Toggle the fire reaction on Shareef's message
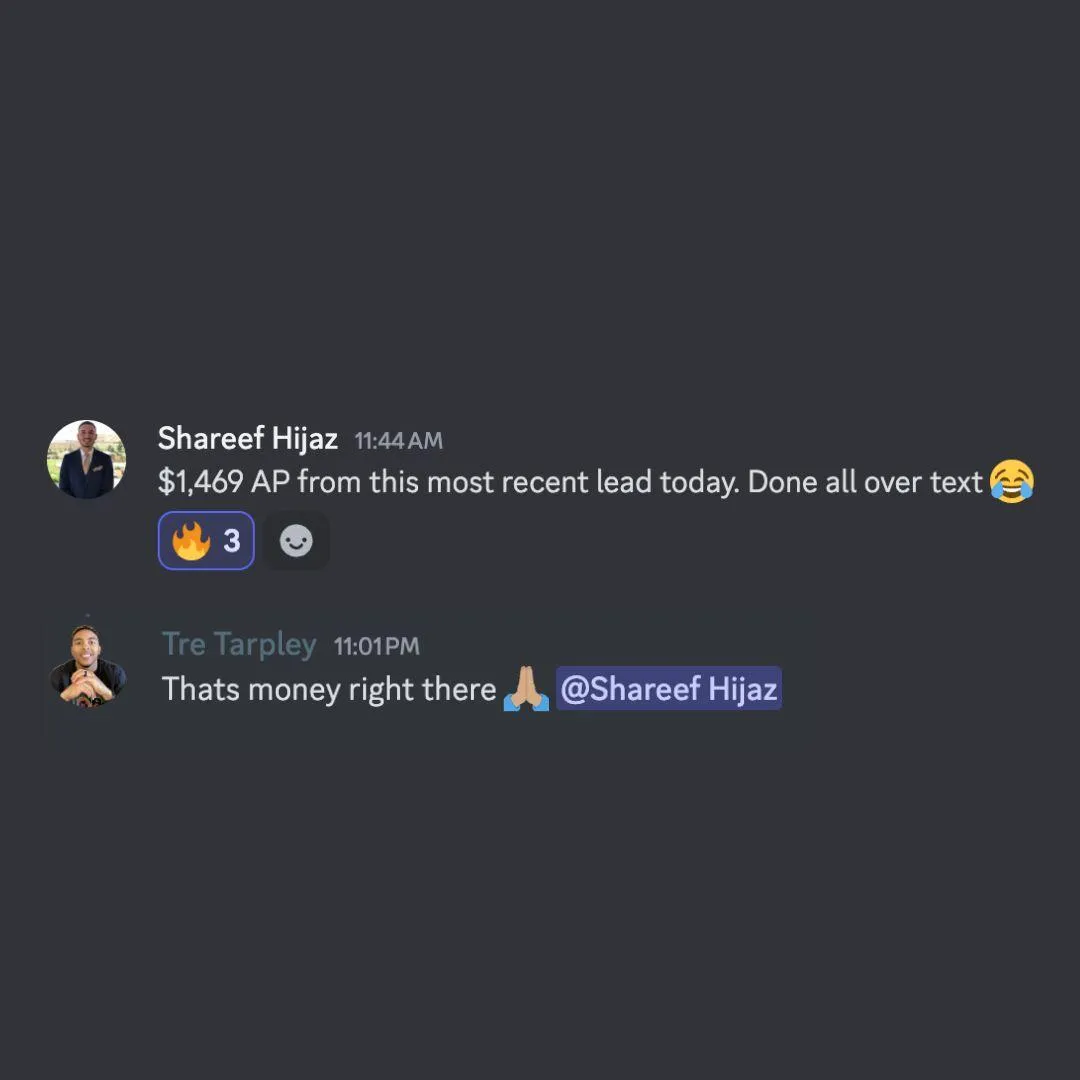 click(x=206, y=541)
